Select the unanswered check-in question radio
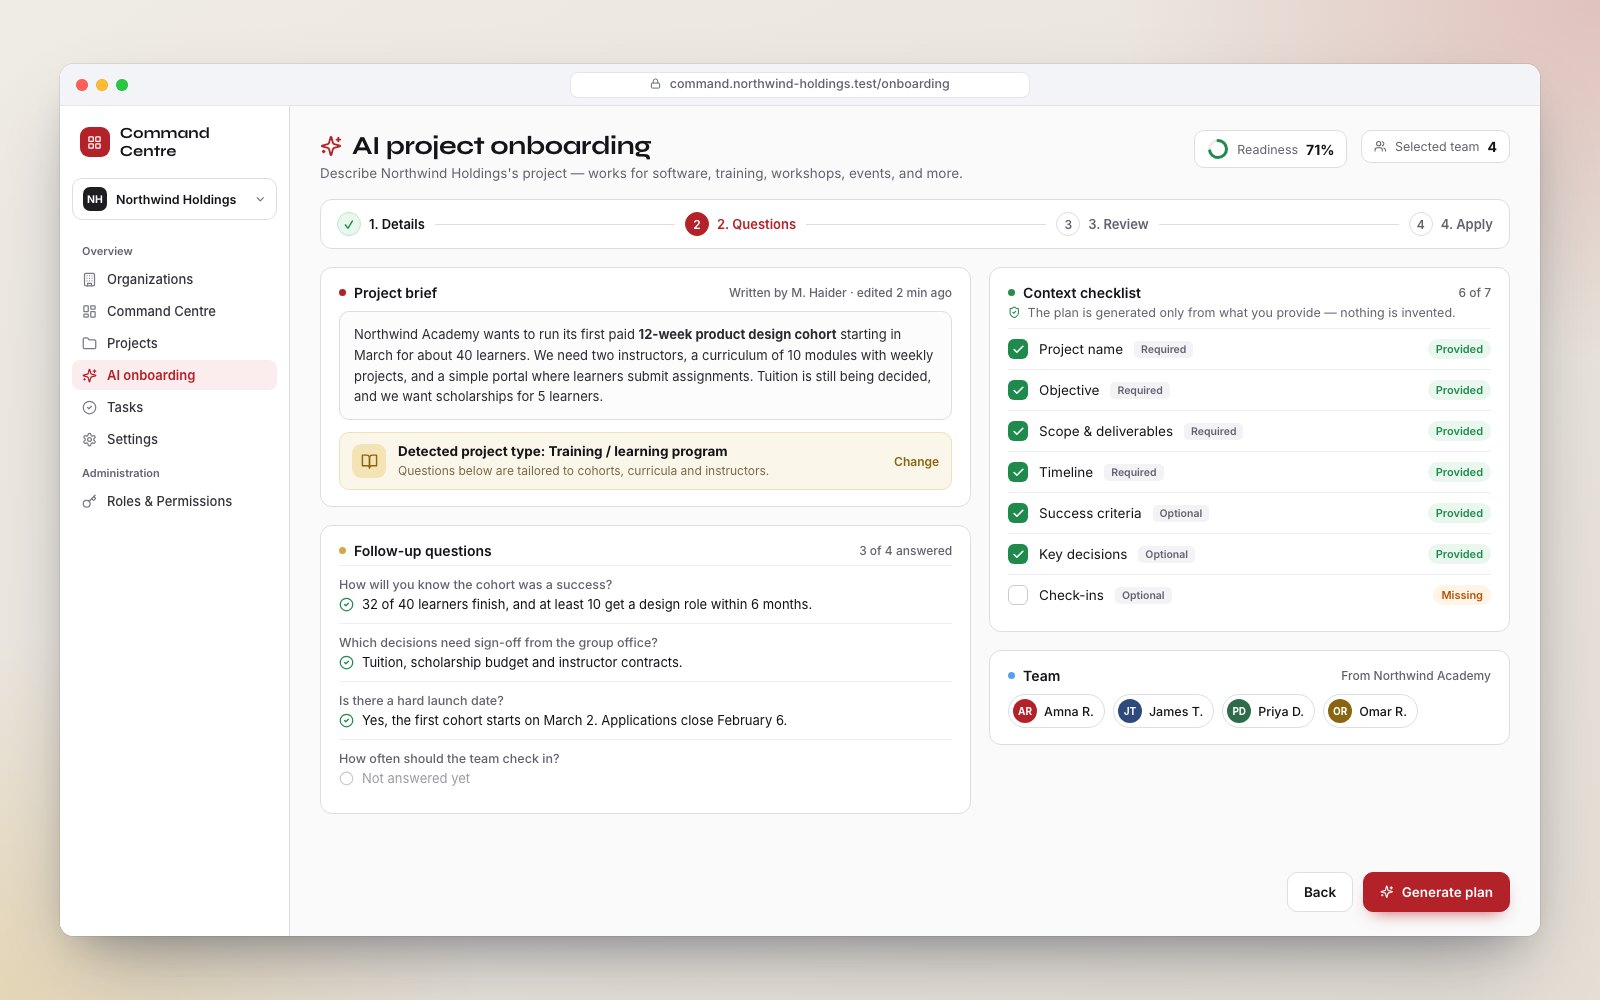Screen dimensions: 1600x1000 pos(346,778)
